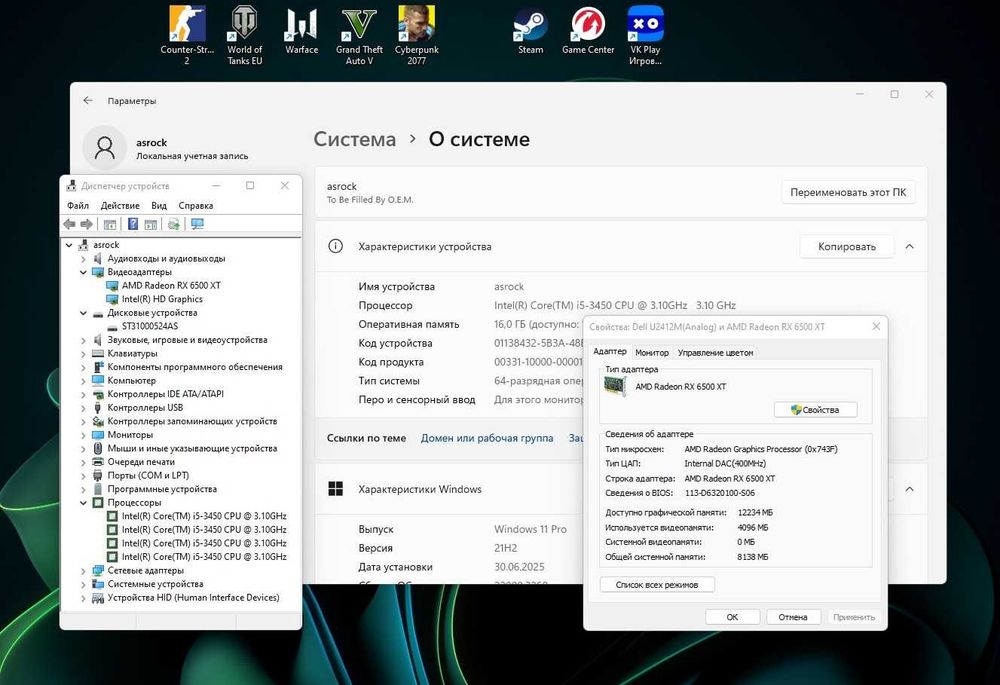Select Intel(R) HD Graphics device
Image resolution: width=1000 pixels, height=685 pixels.
coord(162,299)
